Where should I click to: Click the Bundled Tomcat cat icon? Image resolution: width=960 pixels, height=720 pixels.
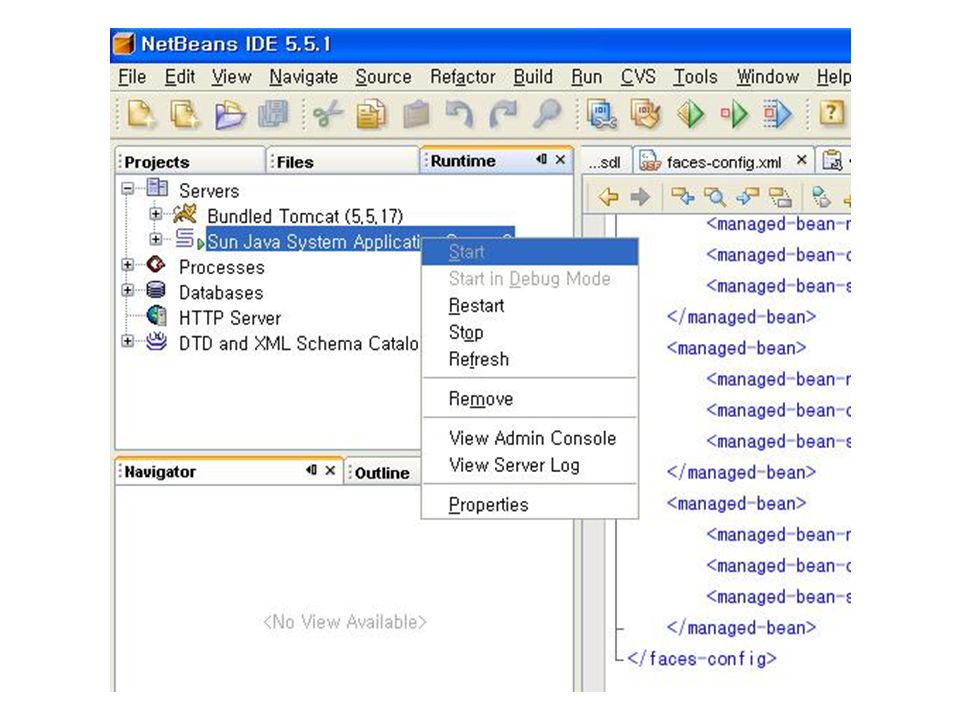(184, 214)
